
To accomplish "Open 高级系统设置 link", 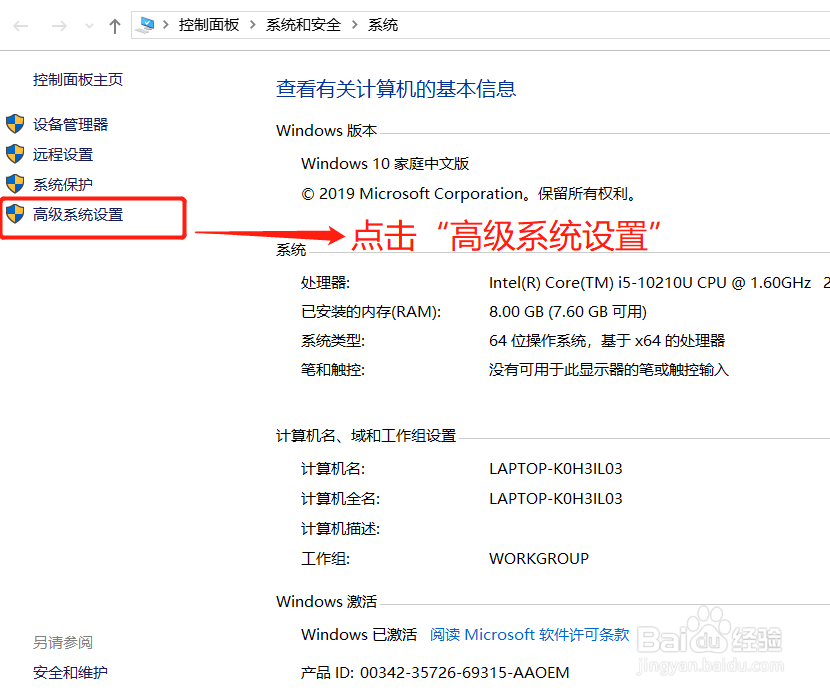I will tap(78, 214).
